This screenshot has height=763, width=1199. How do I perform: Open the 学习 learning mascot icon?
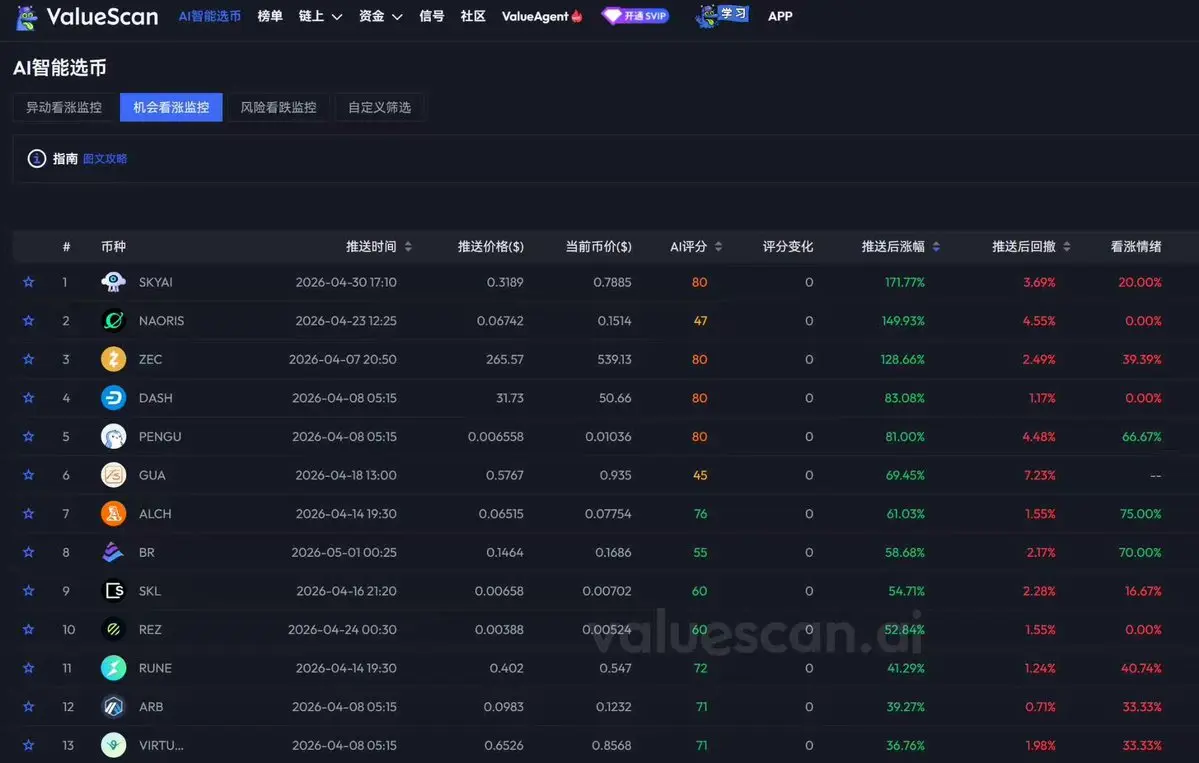tap(722, 15)
